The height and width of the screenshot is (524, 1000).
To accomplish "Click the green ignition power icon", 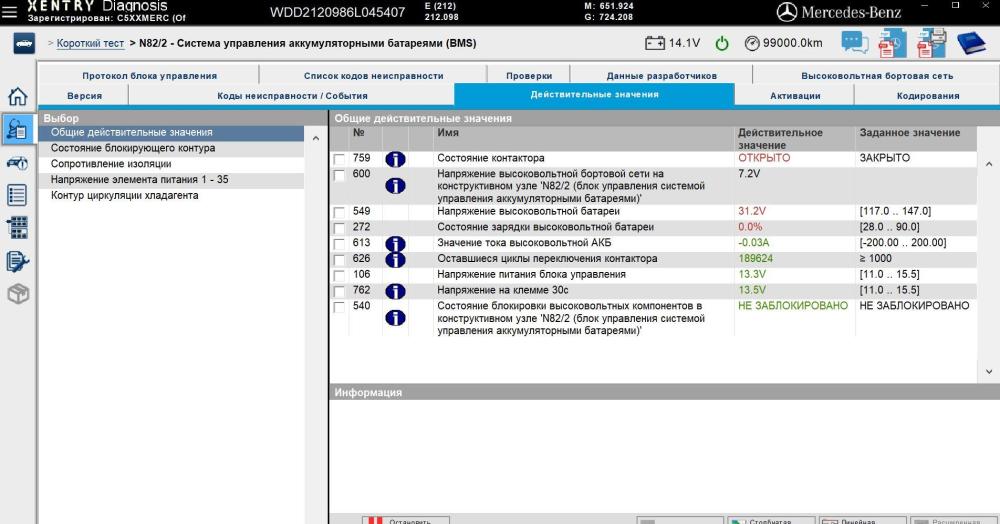I will click(722, 43).
